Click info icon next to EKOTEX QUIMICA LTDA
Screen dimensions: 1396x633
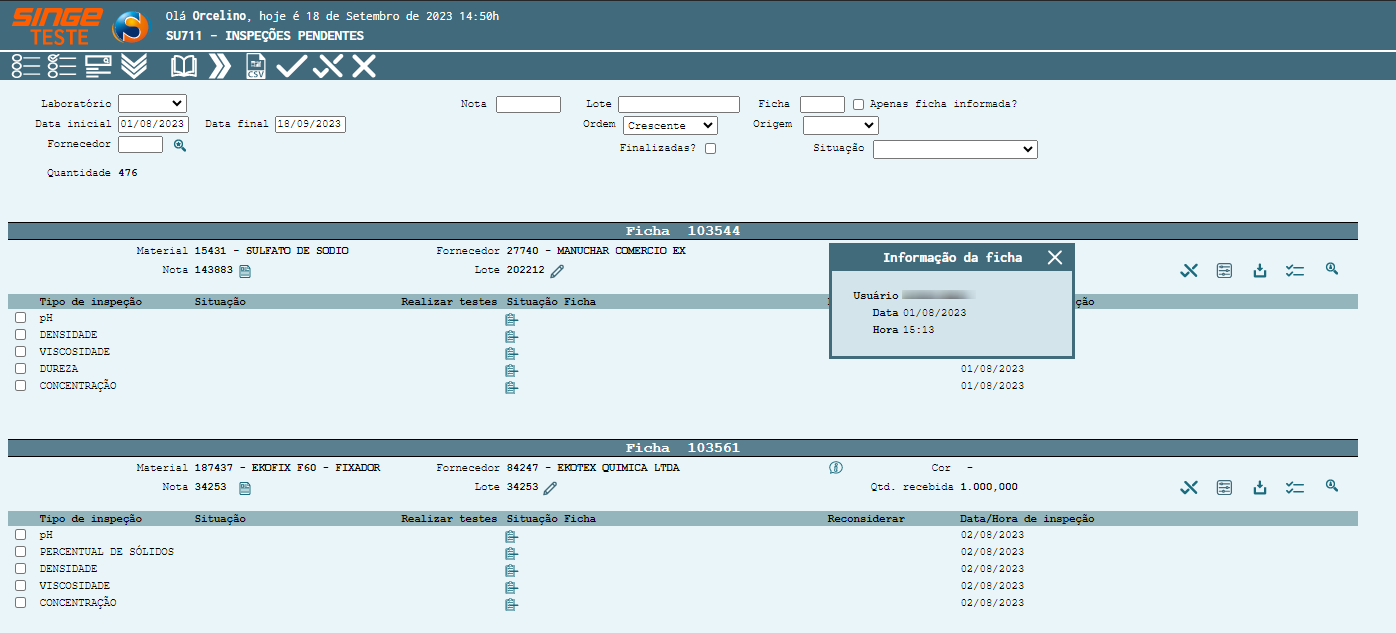[836, 468]
